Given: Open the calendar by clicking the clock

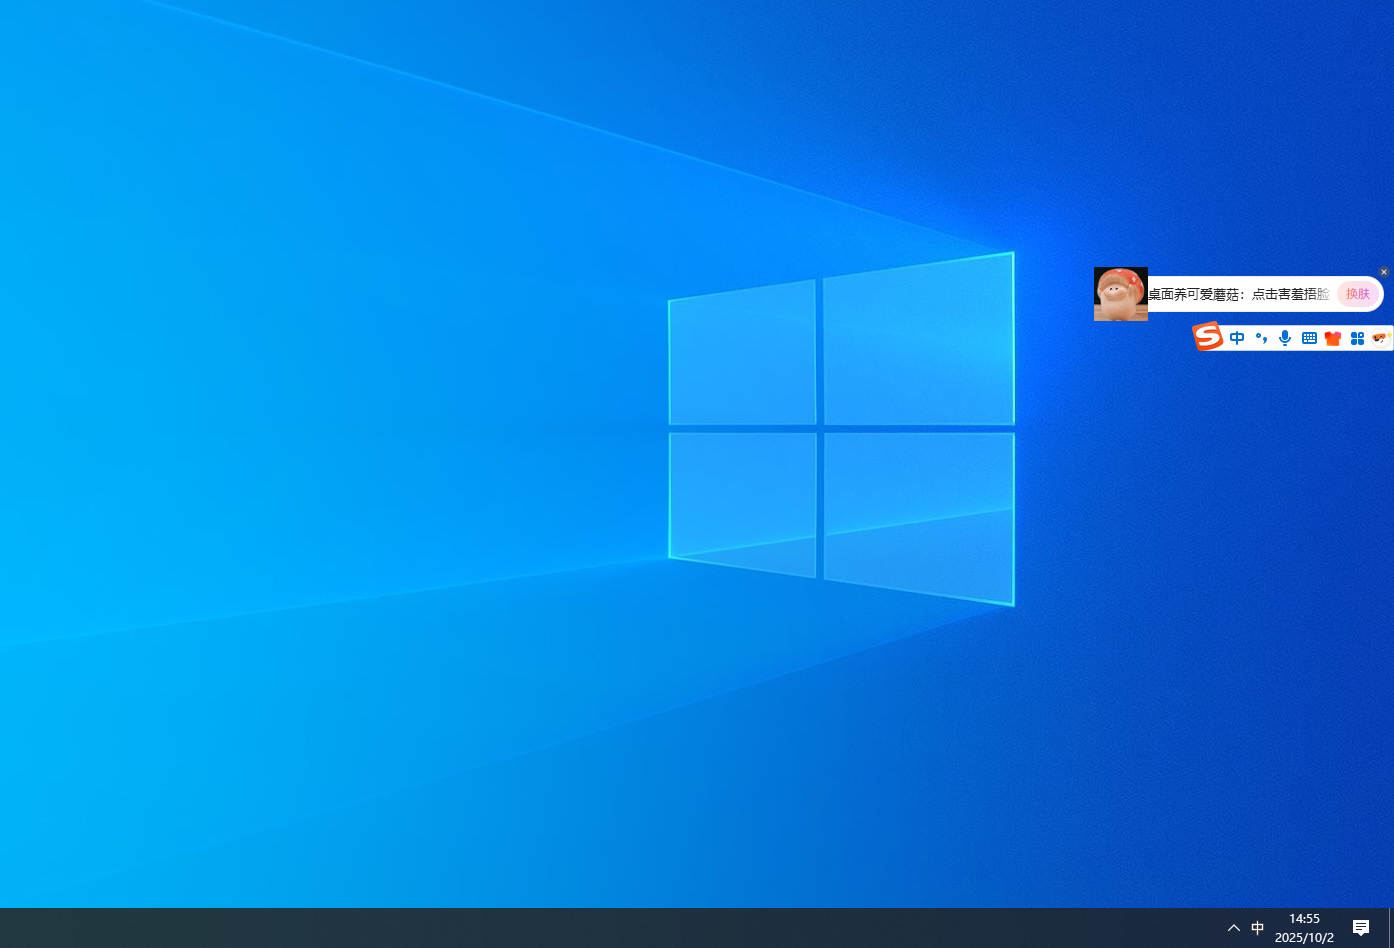Looking at the screenshot, I should point(1303,918).
